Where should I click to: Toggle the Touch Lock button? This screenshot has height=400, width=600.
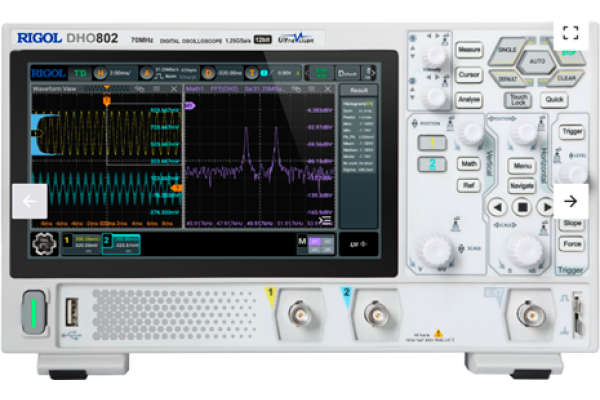[517, 99]
